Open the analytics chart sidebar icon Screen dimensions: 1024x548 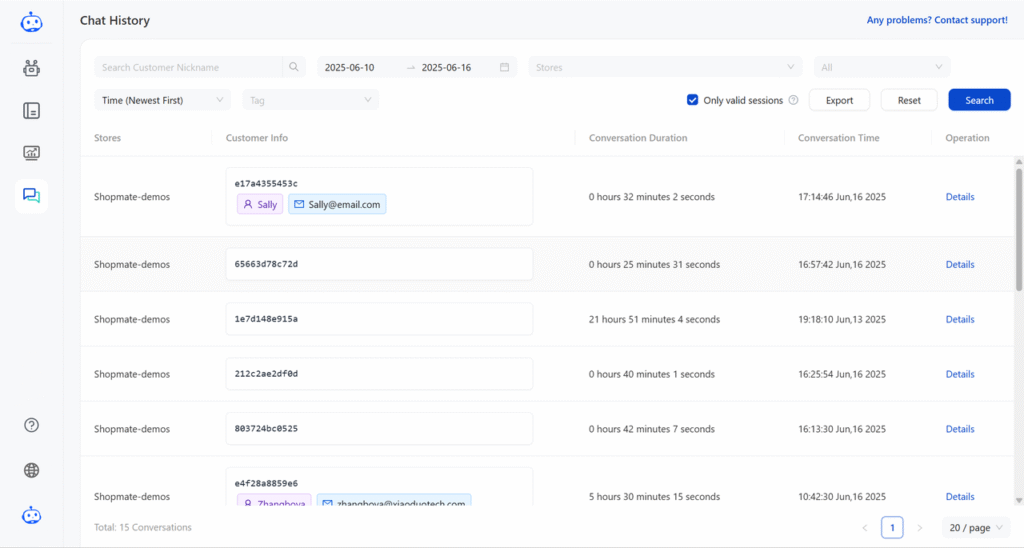[x=31, y=153]
